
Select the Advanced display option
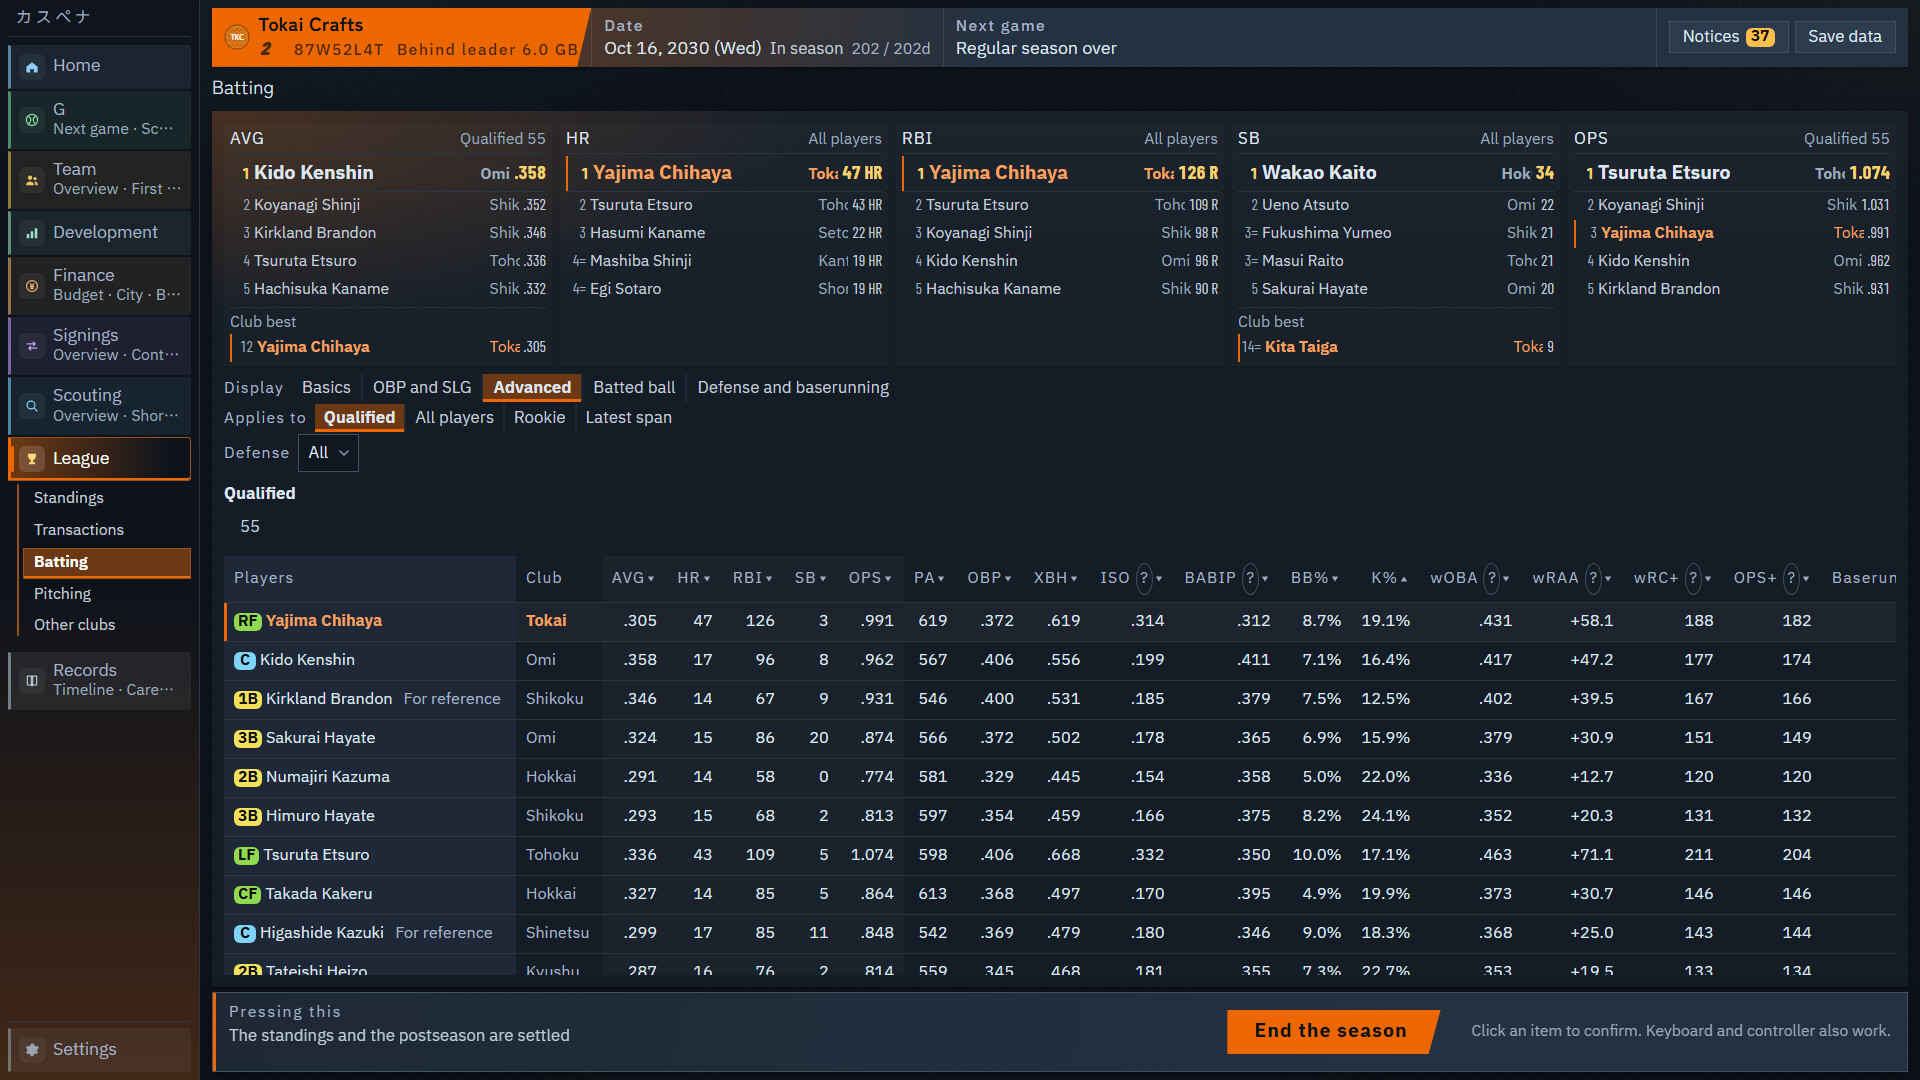coord(532,387)
